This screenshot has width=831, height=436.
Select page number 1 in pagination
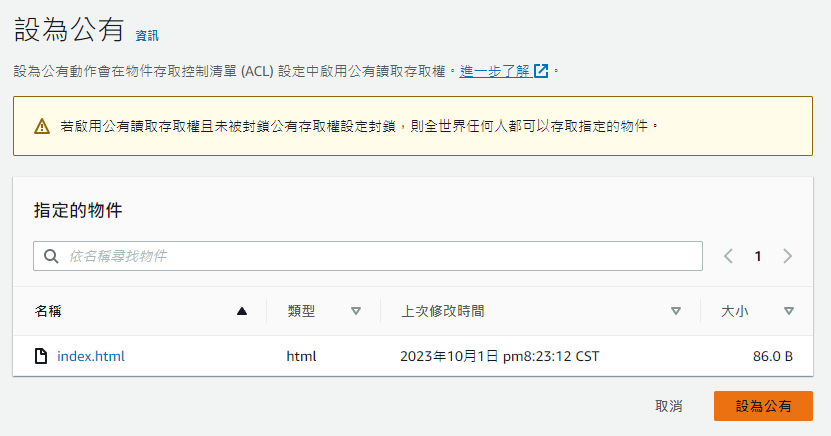click(x=758, y=256)
